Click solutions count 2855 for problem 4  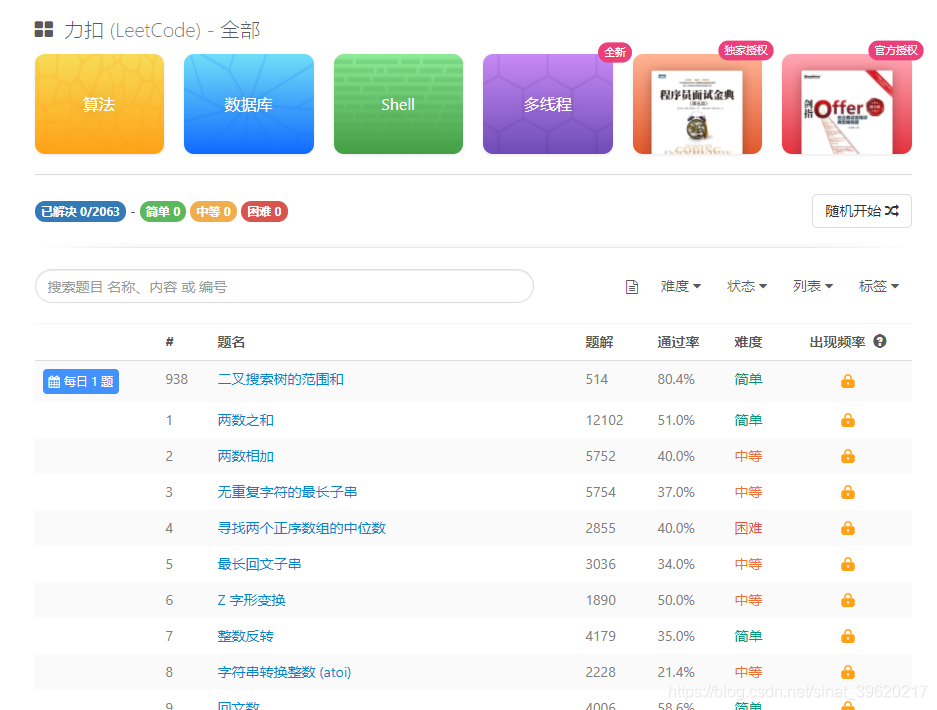601,528
